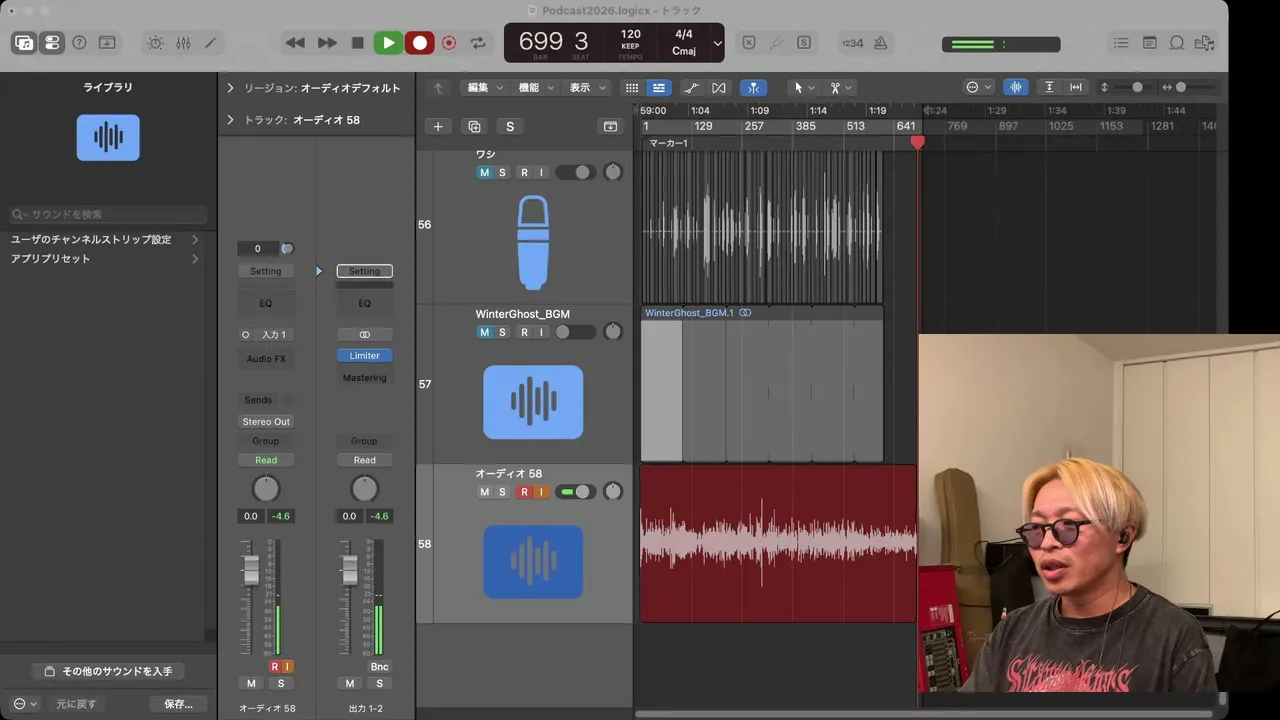The image size is (1280, 720).
Task: Toggle the Catch Playhead button
Action: click(754, 88)
